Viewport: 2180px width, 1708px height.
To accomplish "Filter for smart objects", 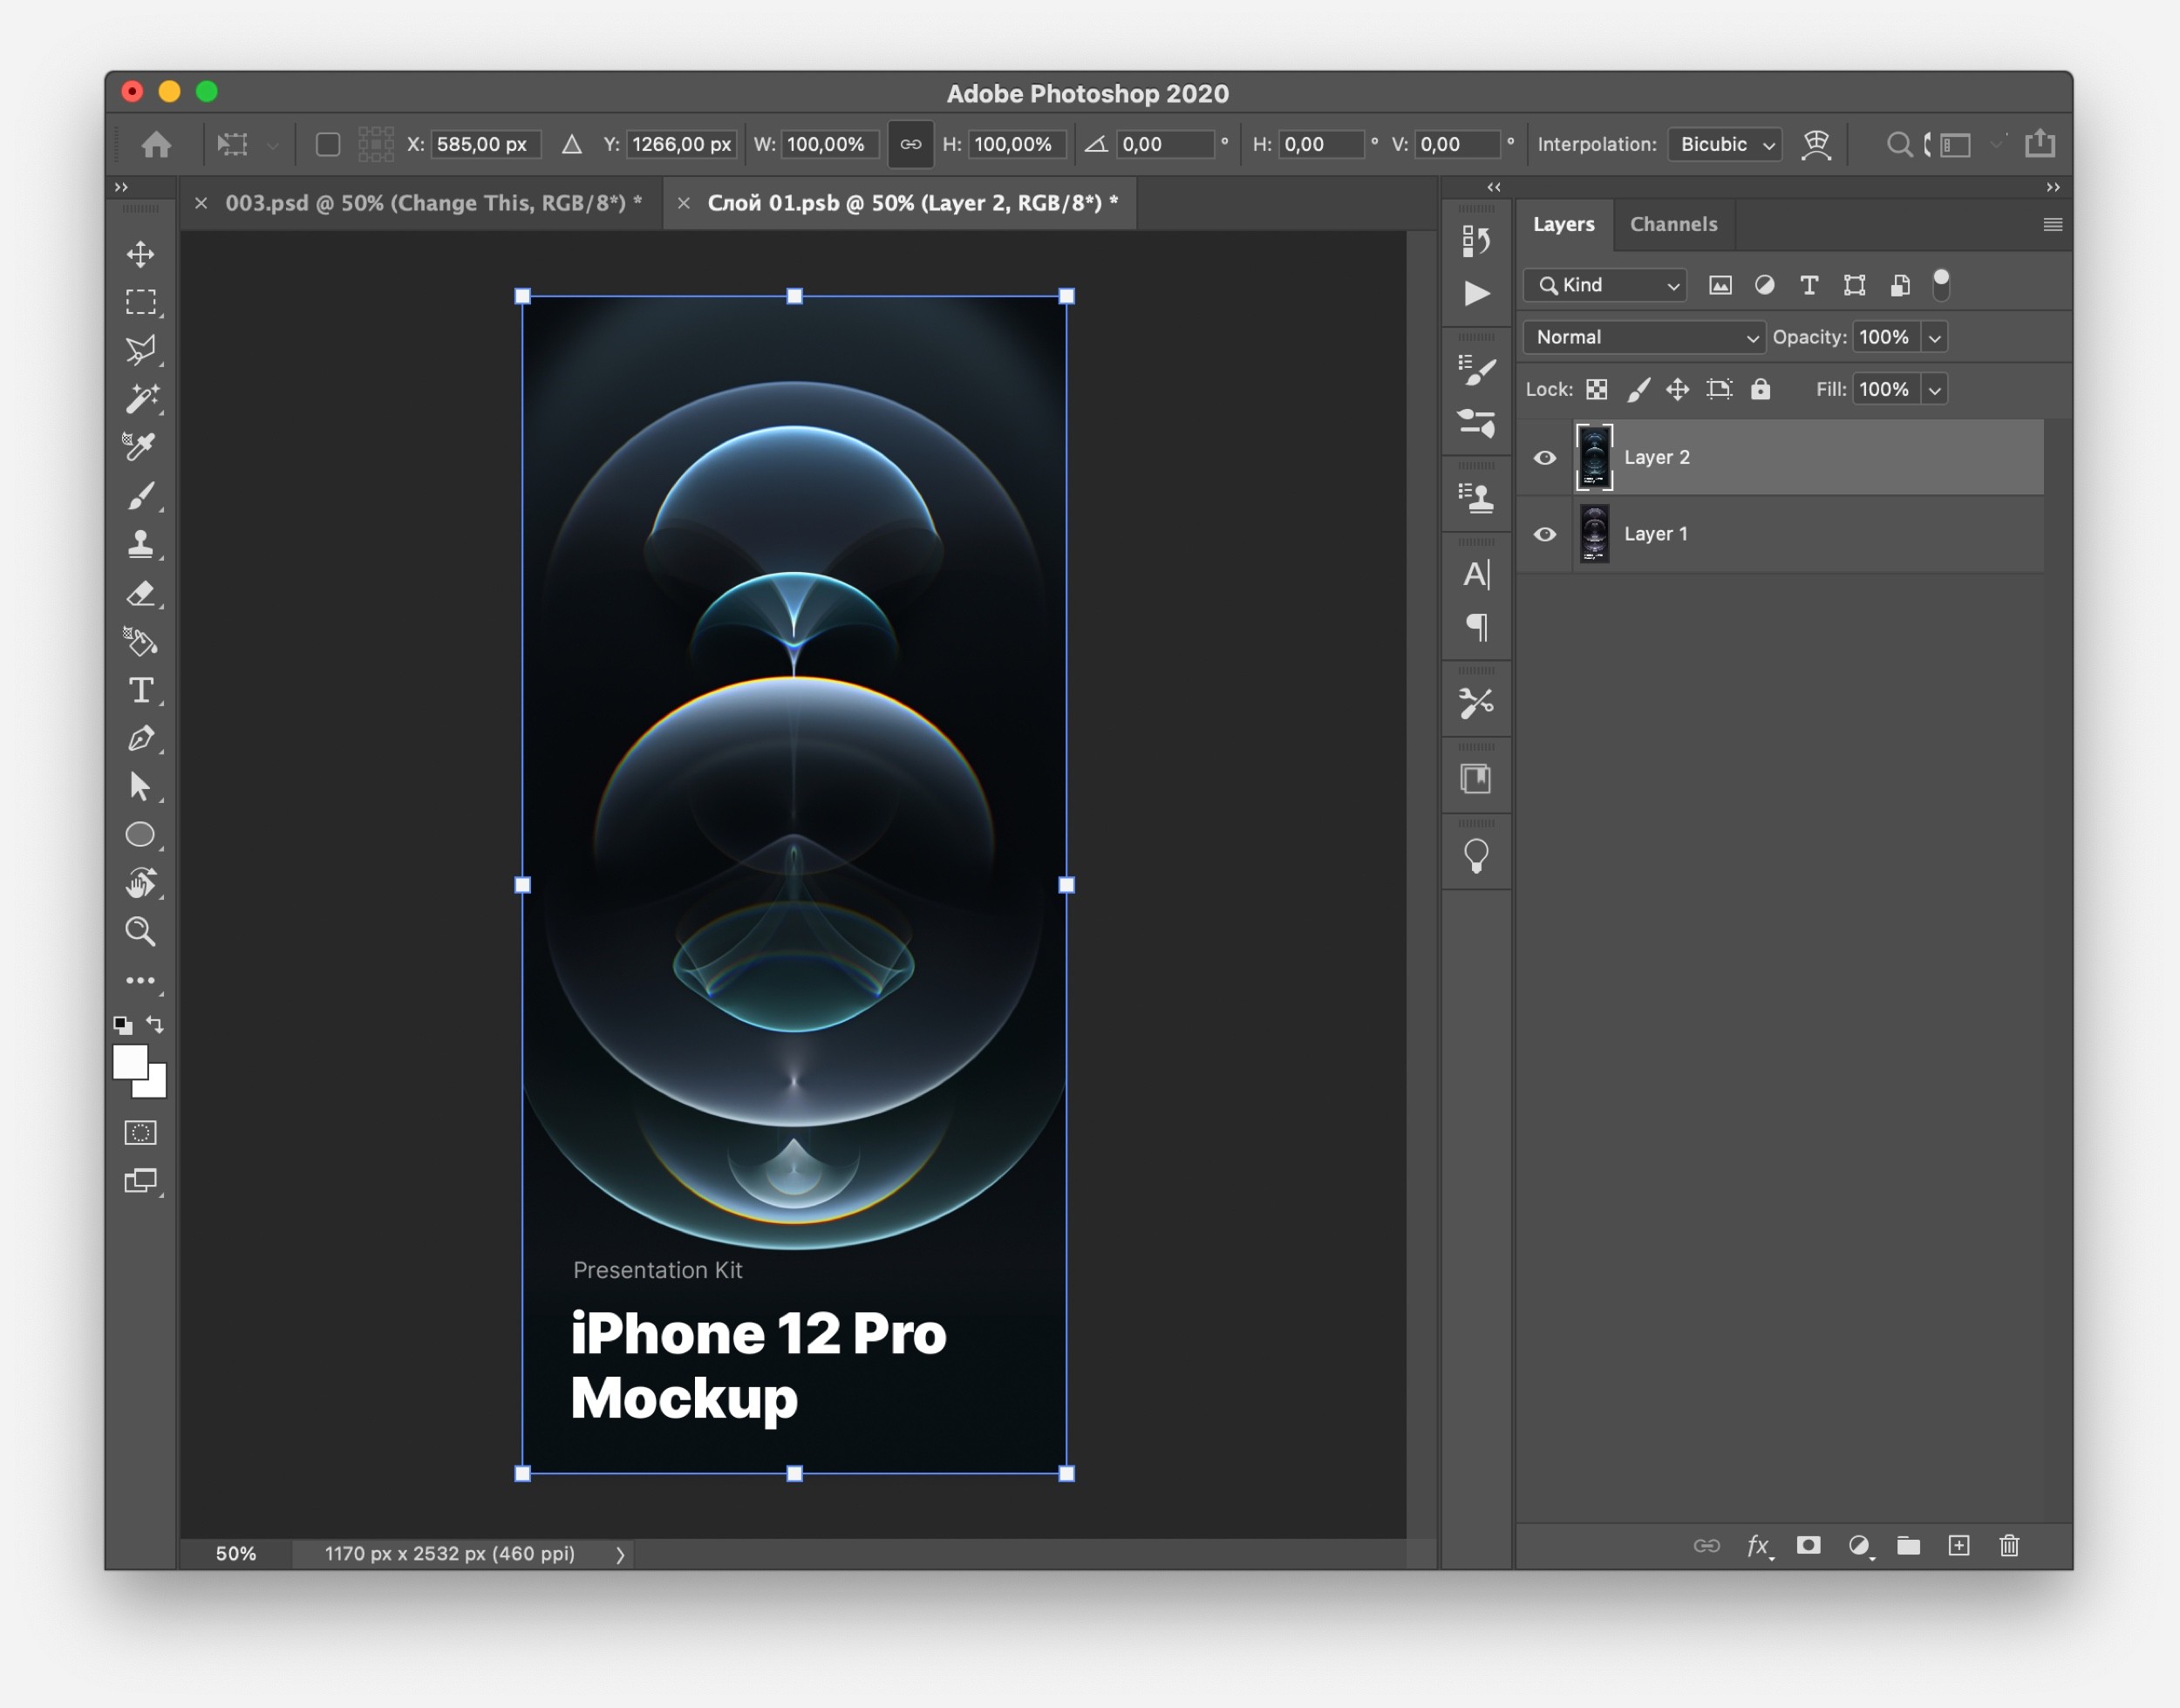I will 1900,286.
